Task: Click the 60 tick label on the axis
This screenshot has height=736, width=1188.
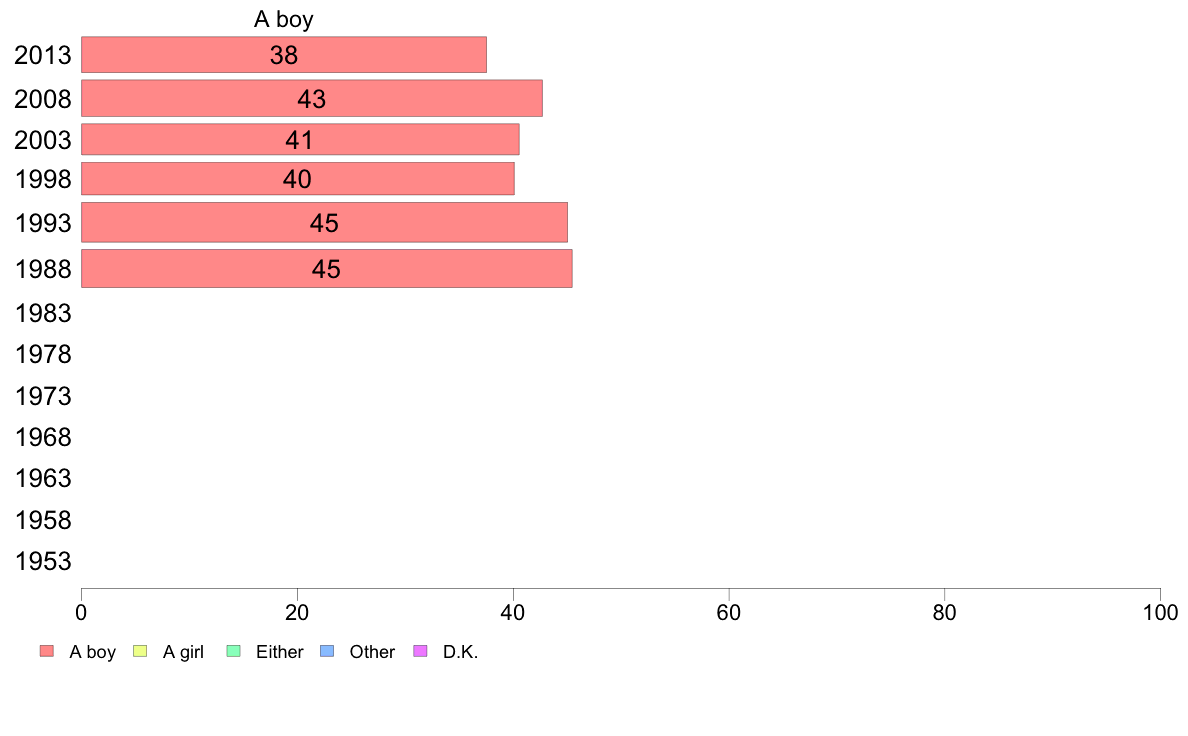Action: pyautogui.click(x=729, y=611)
